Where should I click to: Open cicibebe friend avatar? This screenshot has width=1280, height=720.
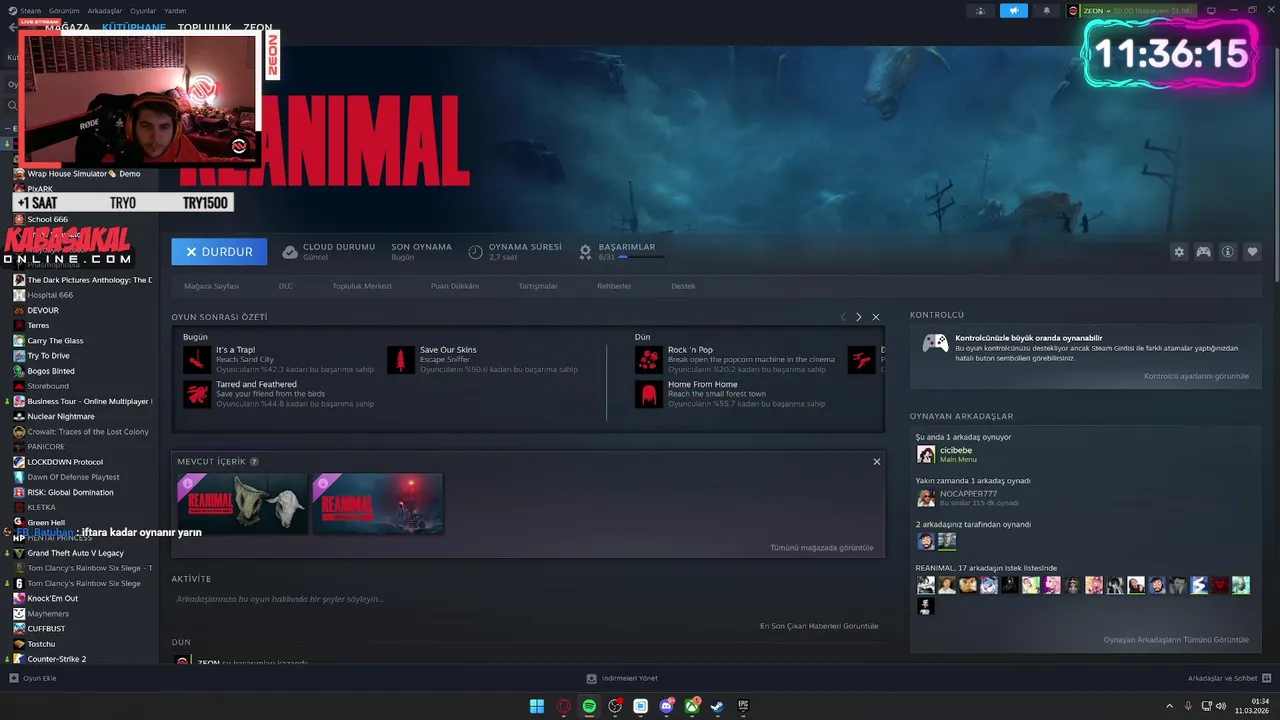tap(926, 454)
